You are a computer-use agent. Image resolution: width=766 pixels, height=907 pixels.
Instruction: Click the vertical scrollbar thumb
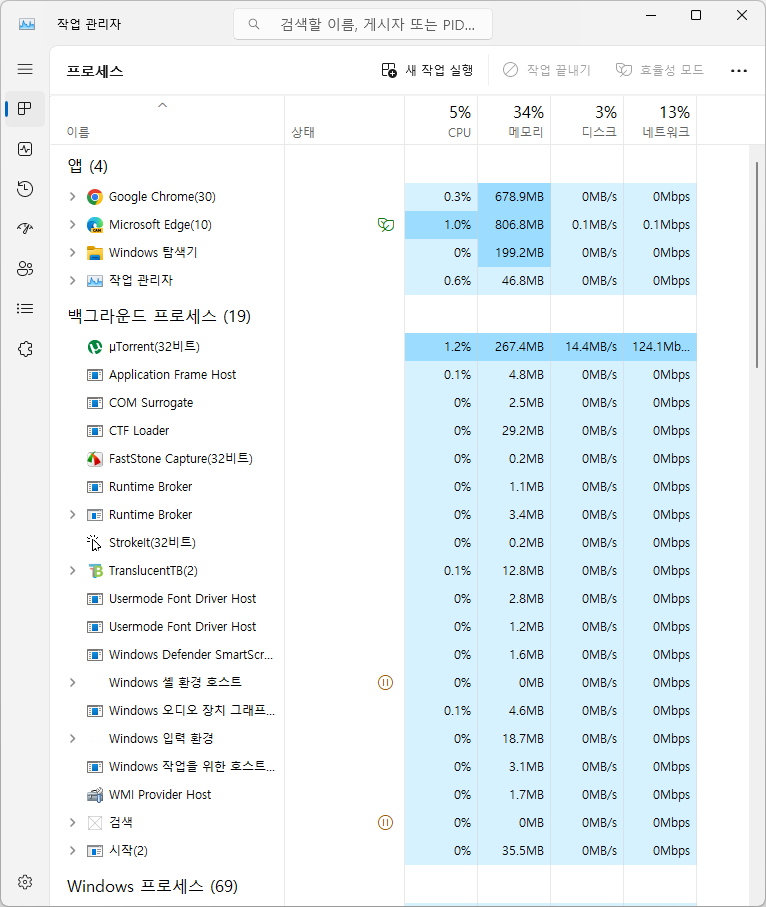click(x=757, y=265)
